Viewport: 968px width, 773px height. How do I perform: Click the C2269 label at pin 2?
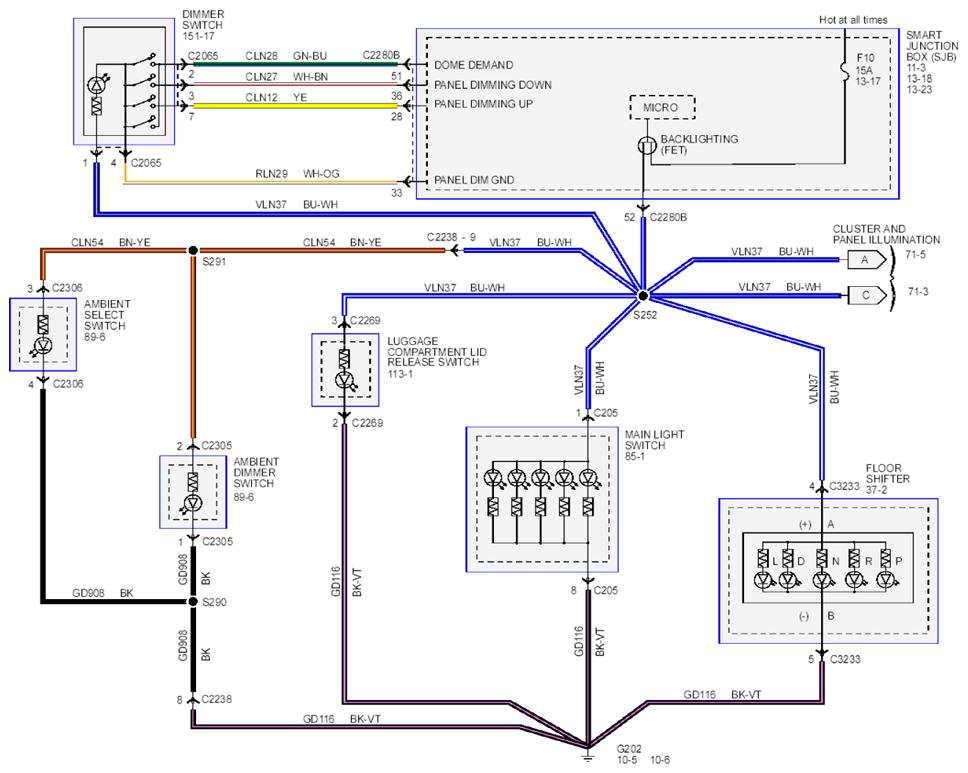367,423
